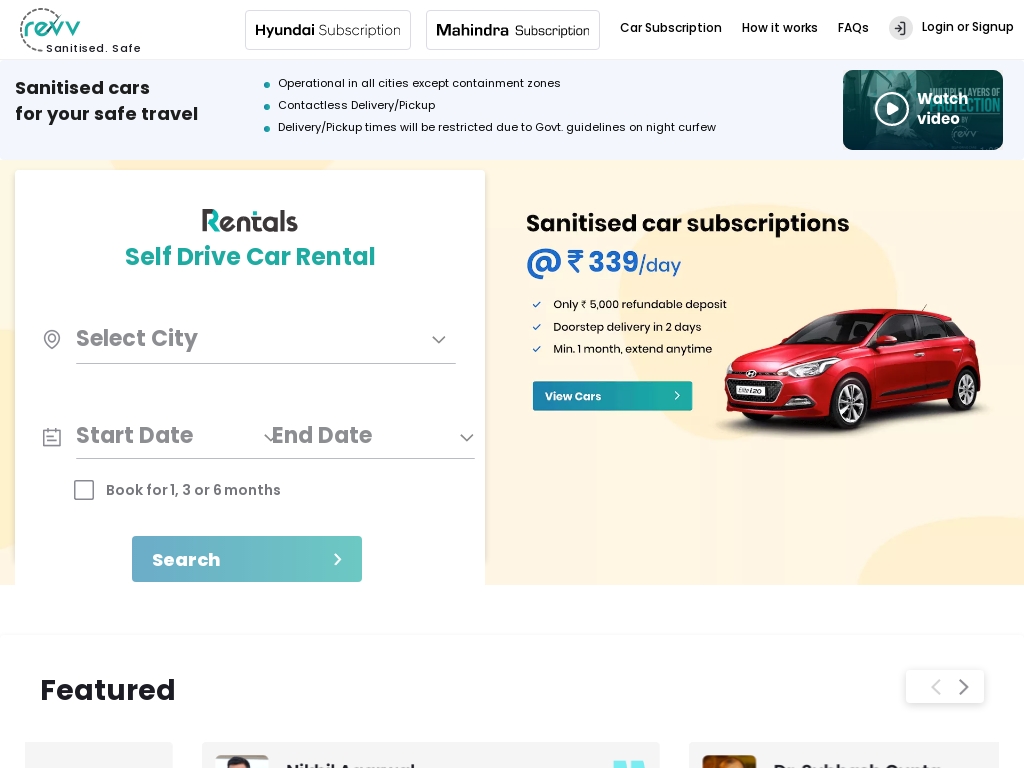1024x768 pixels.
Task: Click the night curfew guidelines bullet text
Action: tap(497, 127)
